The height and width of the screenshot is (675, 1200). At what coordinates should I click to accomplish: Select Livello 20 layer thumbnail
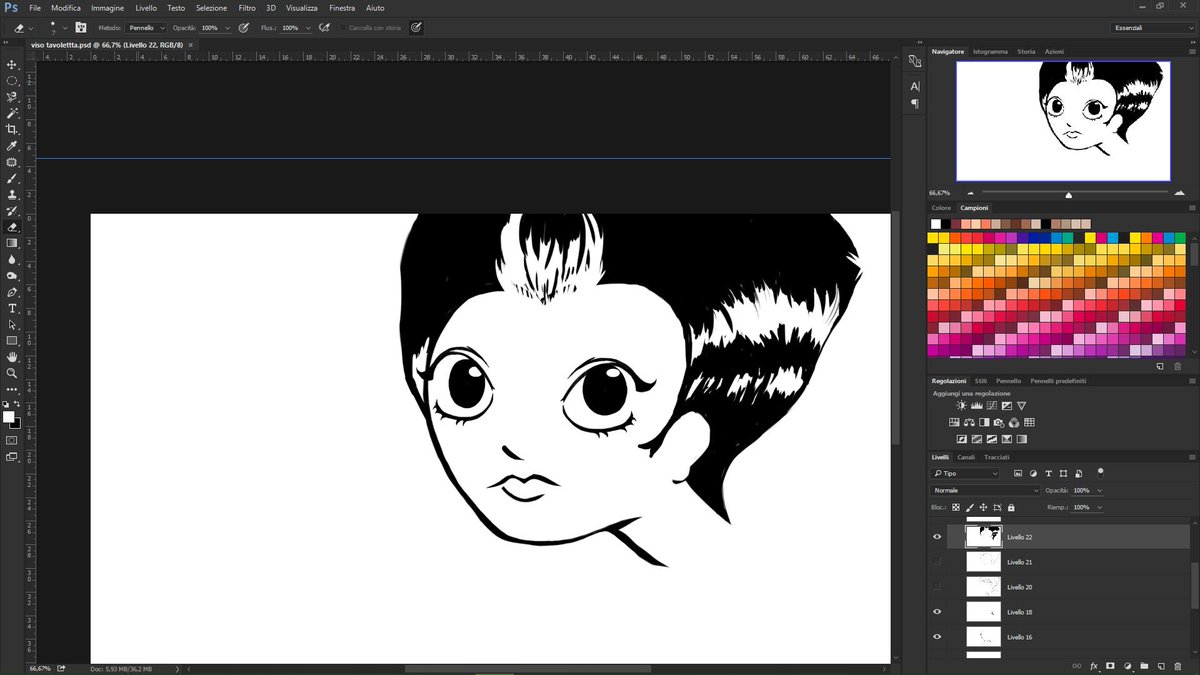point(984,587)
